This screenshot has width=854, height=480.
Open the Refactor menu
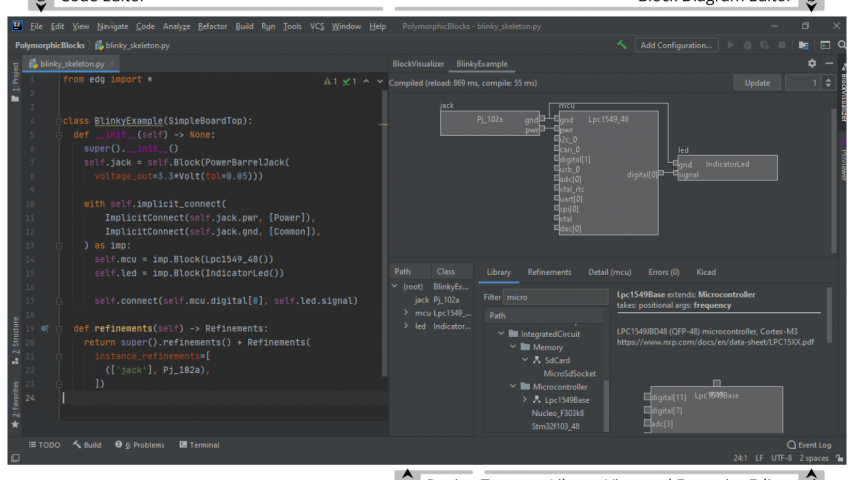[212, 26]
